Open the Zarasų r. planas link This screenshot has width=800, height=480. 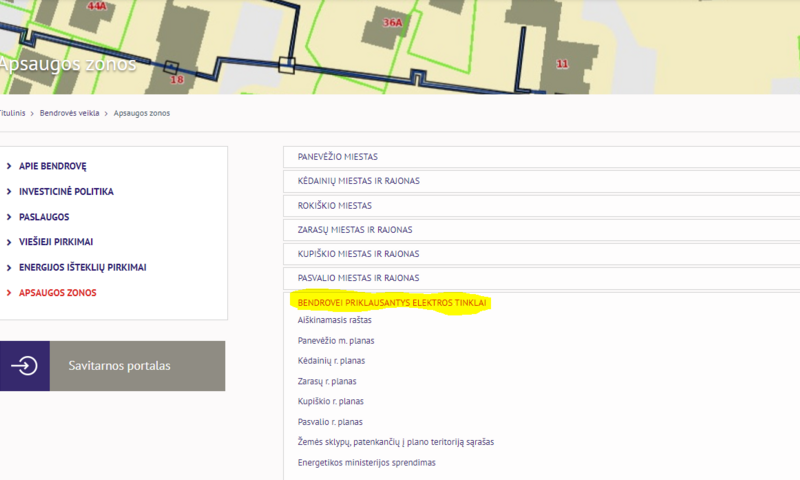327,382
